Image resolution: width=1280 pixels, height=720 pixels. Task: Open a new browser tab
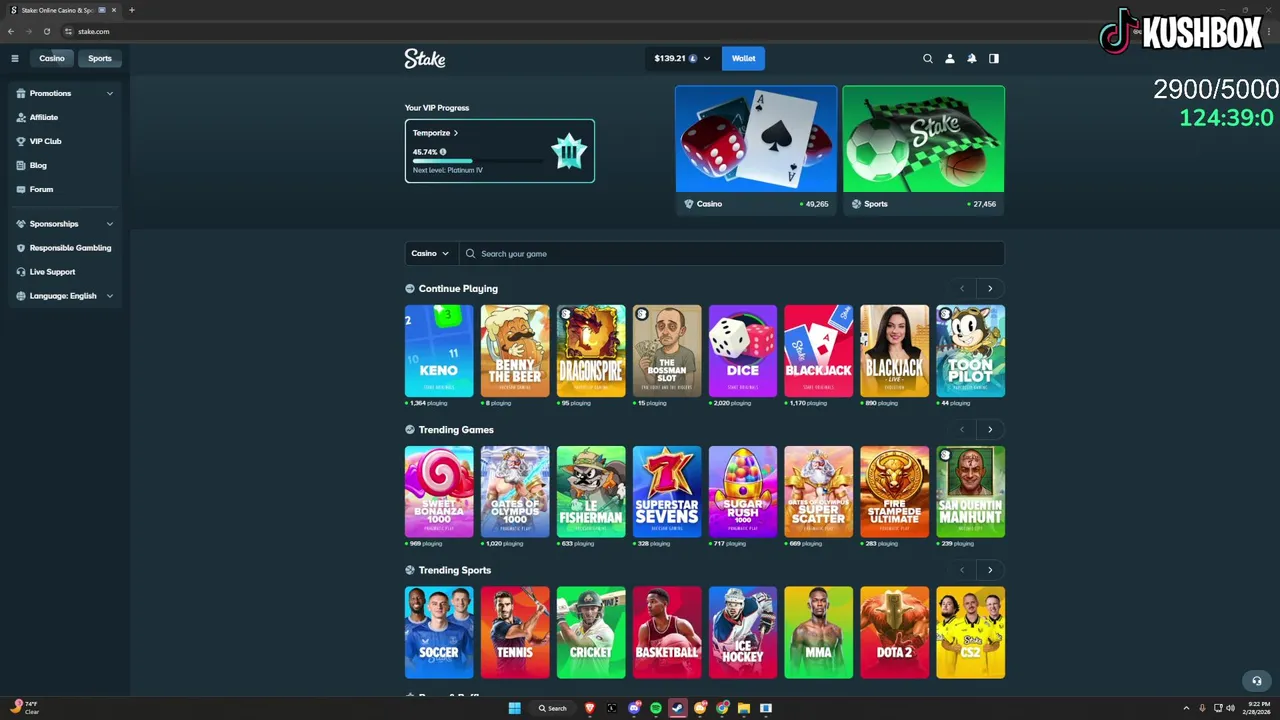click(x=131, y=10)
